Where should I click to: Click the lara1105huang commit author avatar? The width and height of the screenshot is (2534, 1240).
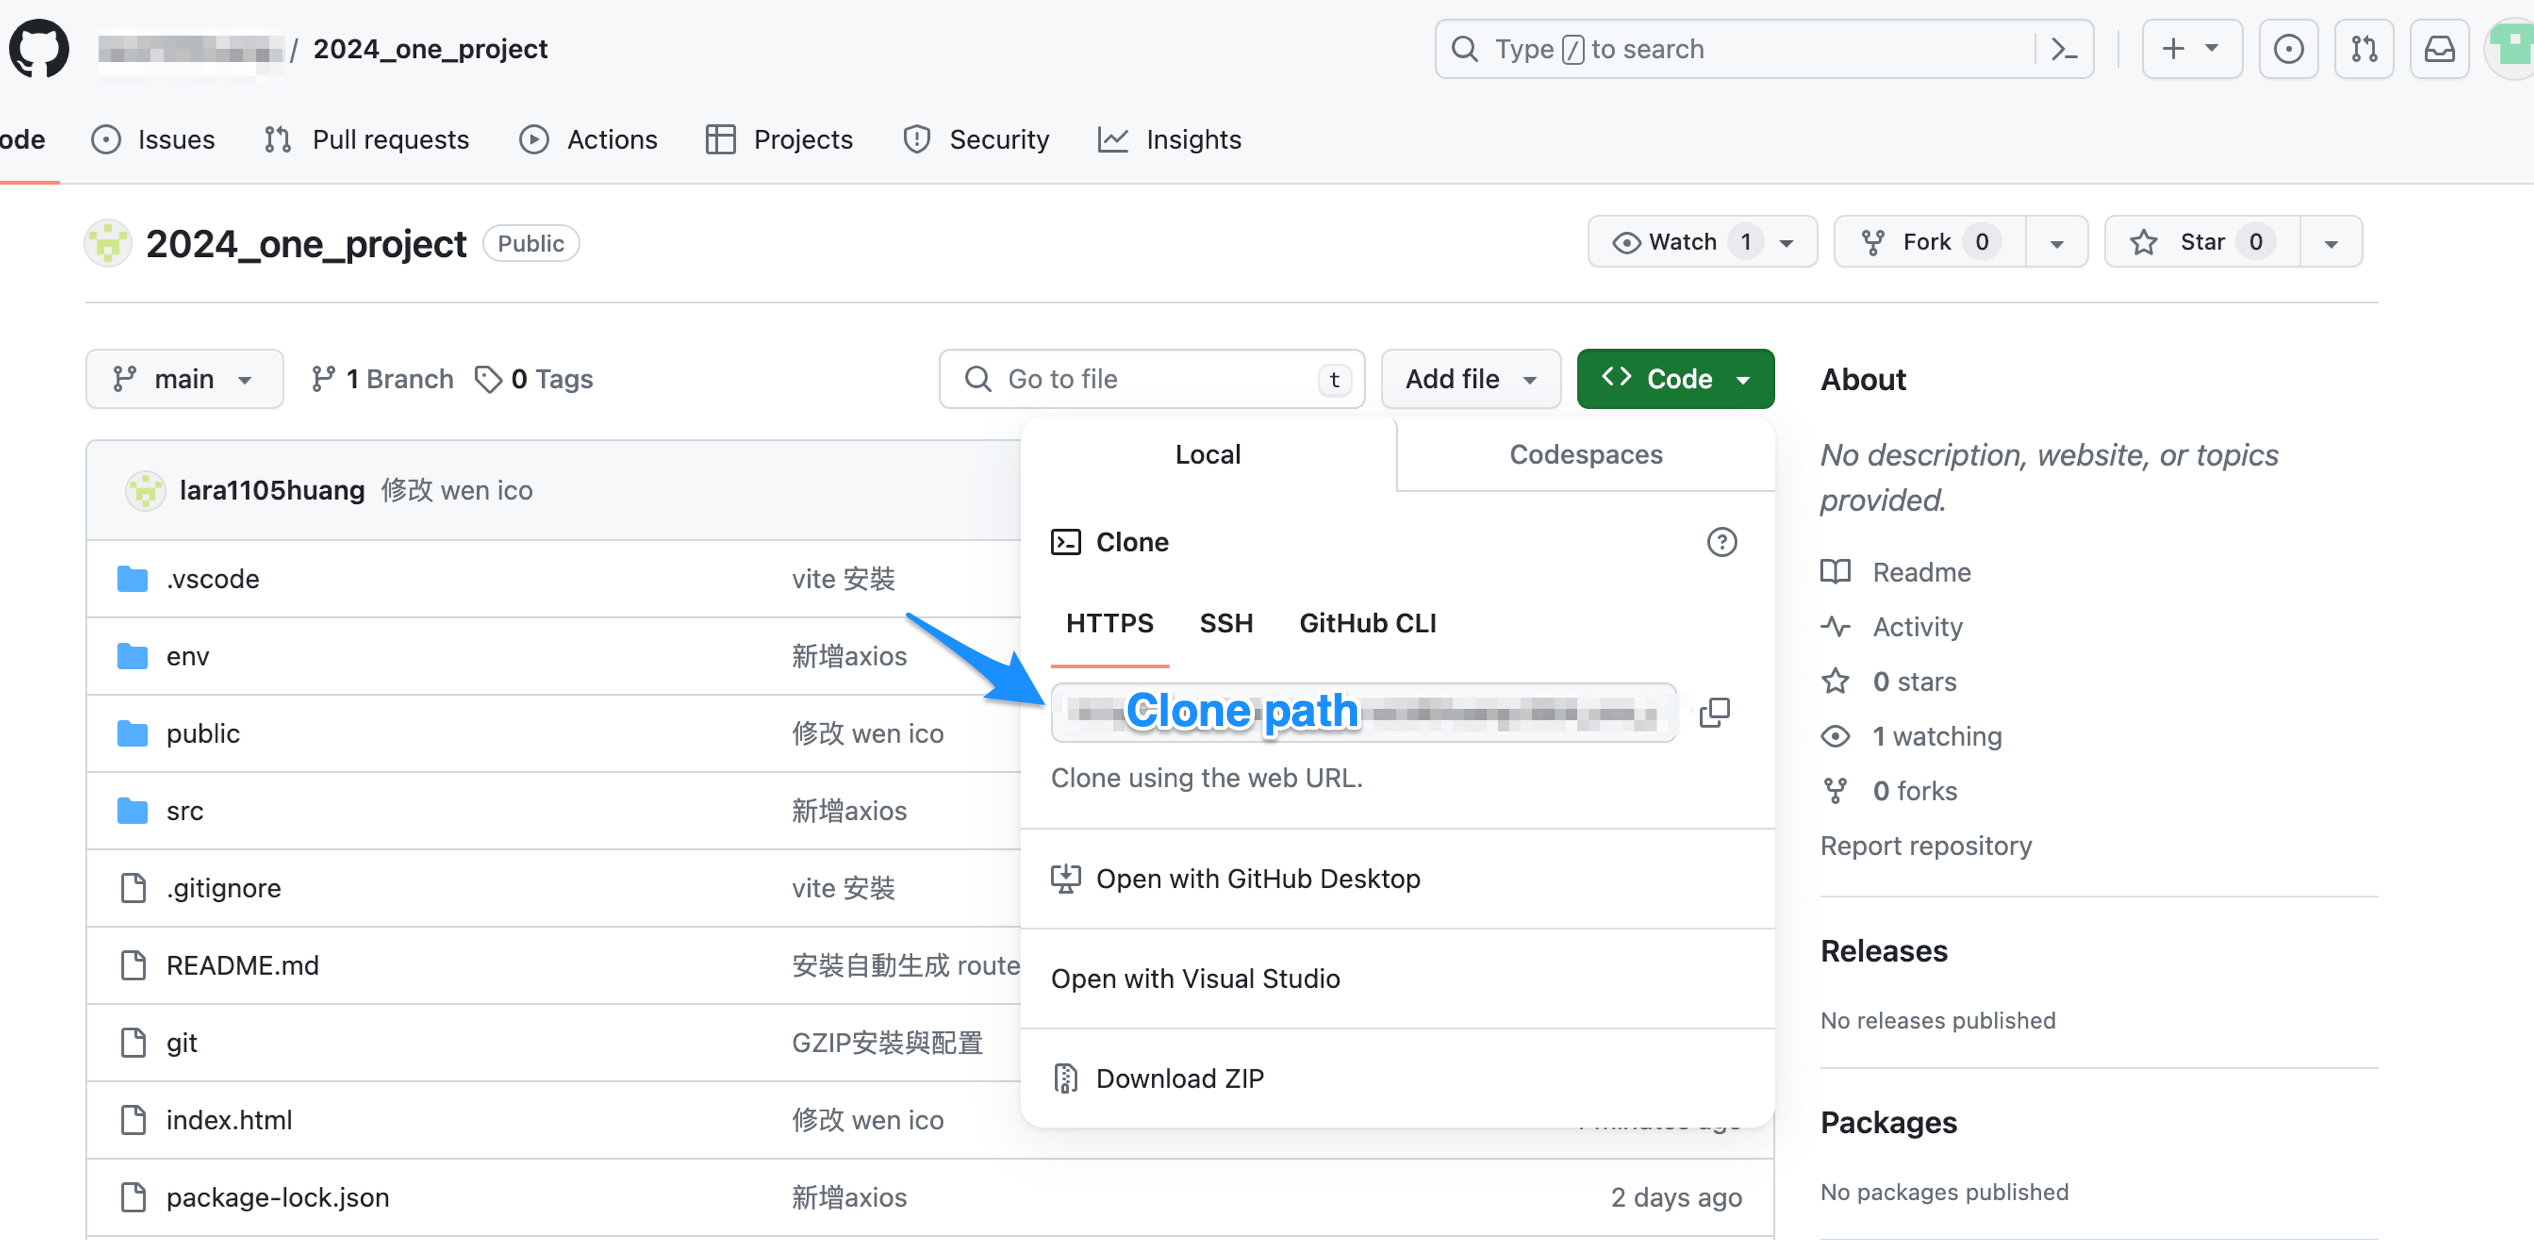tap(146, 491)
